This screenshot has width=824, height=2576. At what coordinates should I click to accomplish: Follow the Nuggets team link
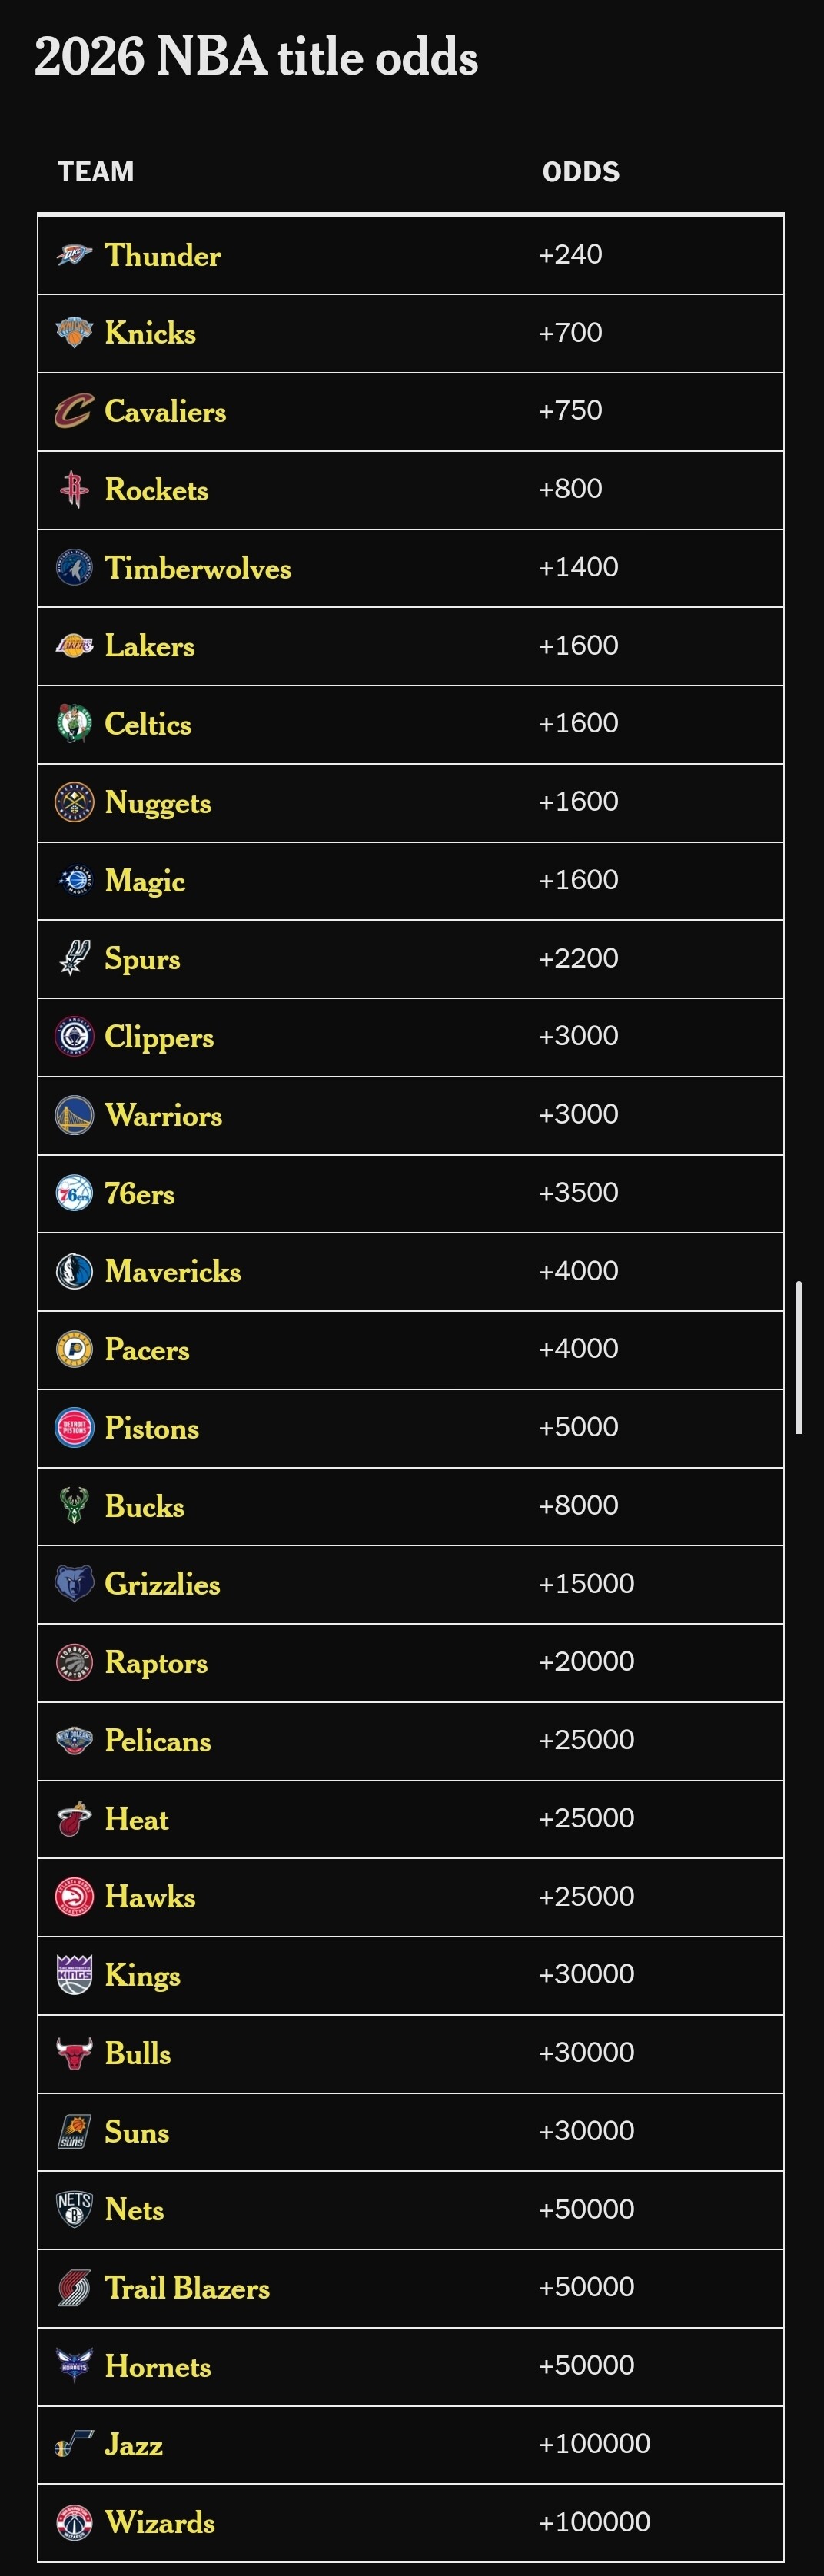(158, 803)
